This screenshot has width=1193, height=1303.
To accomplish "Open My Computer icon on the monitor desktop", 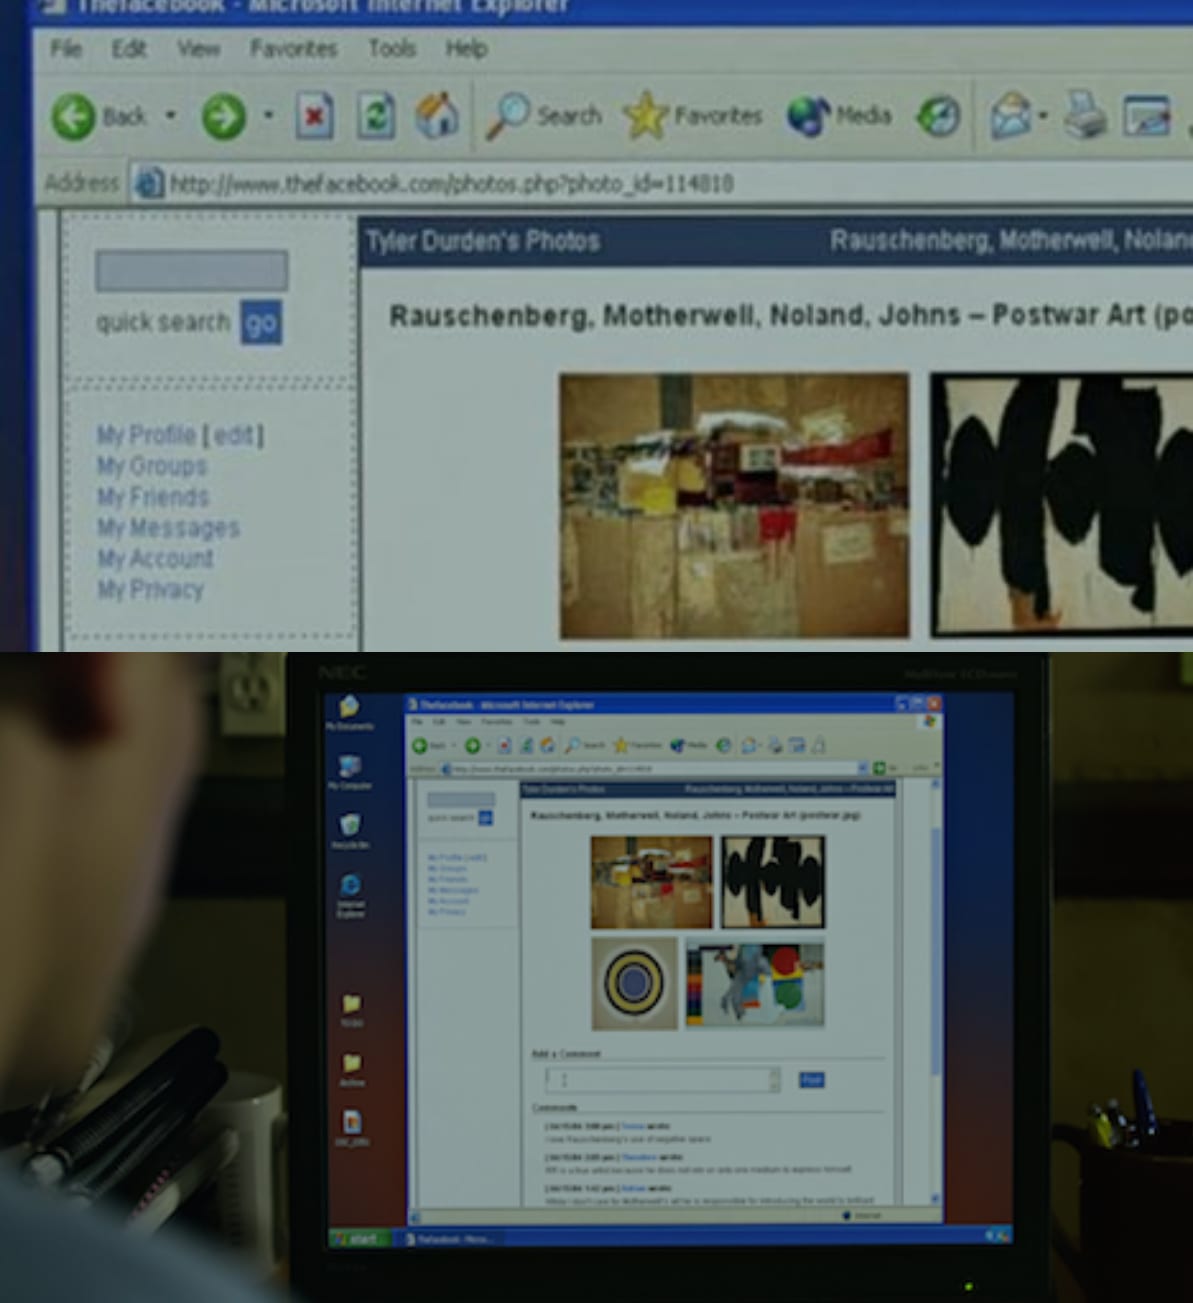I will (349, 766).
